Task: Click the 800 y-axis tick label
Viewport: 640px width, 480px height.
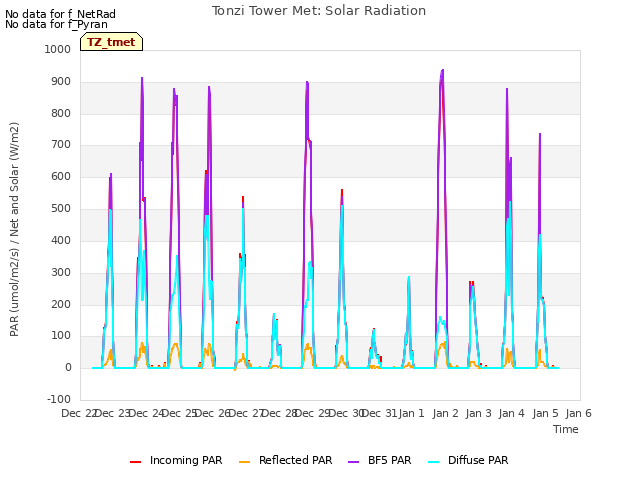Action: (61, 113)
